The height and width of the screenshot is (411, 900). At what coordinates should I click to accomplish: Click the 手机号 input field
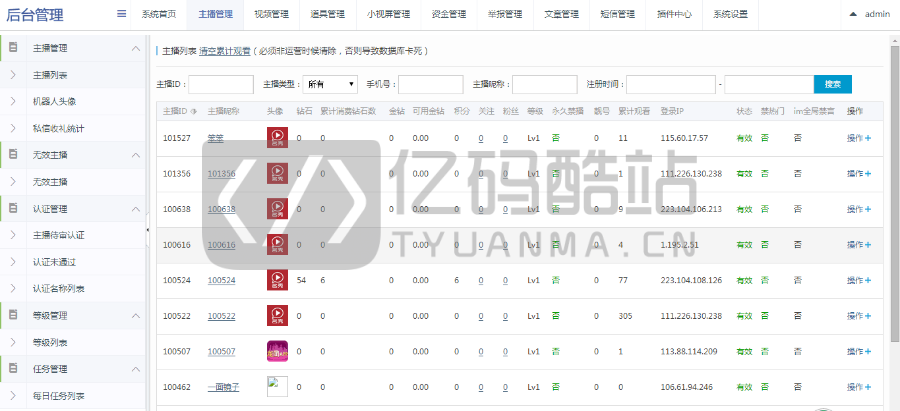pos(430,84)
